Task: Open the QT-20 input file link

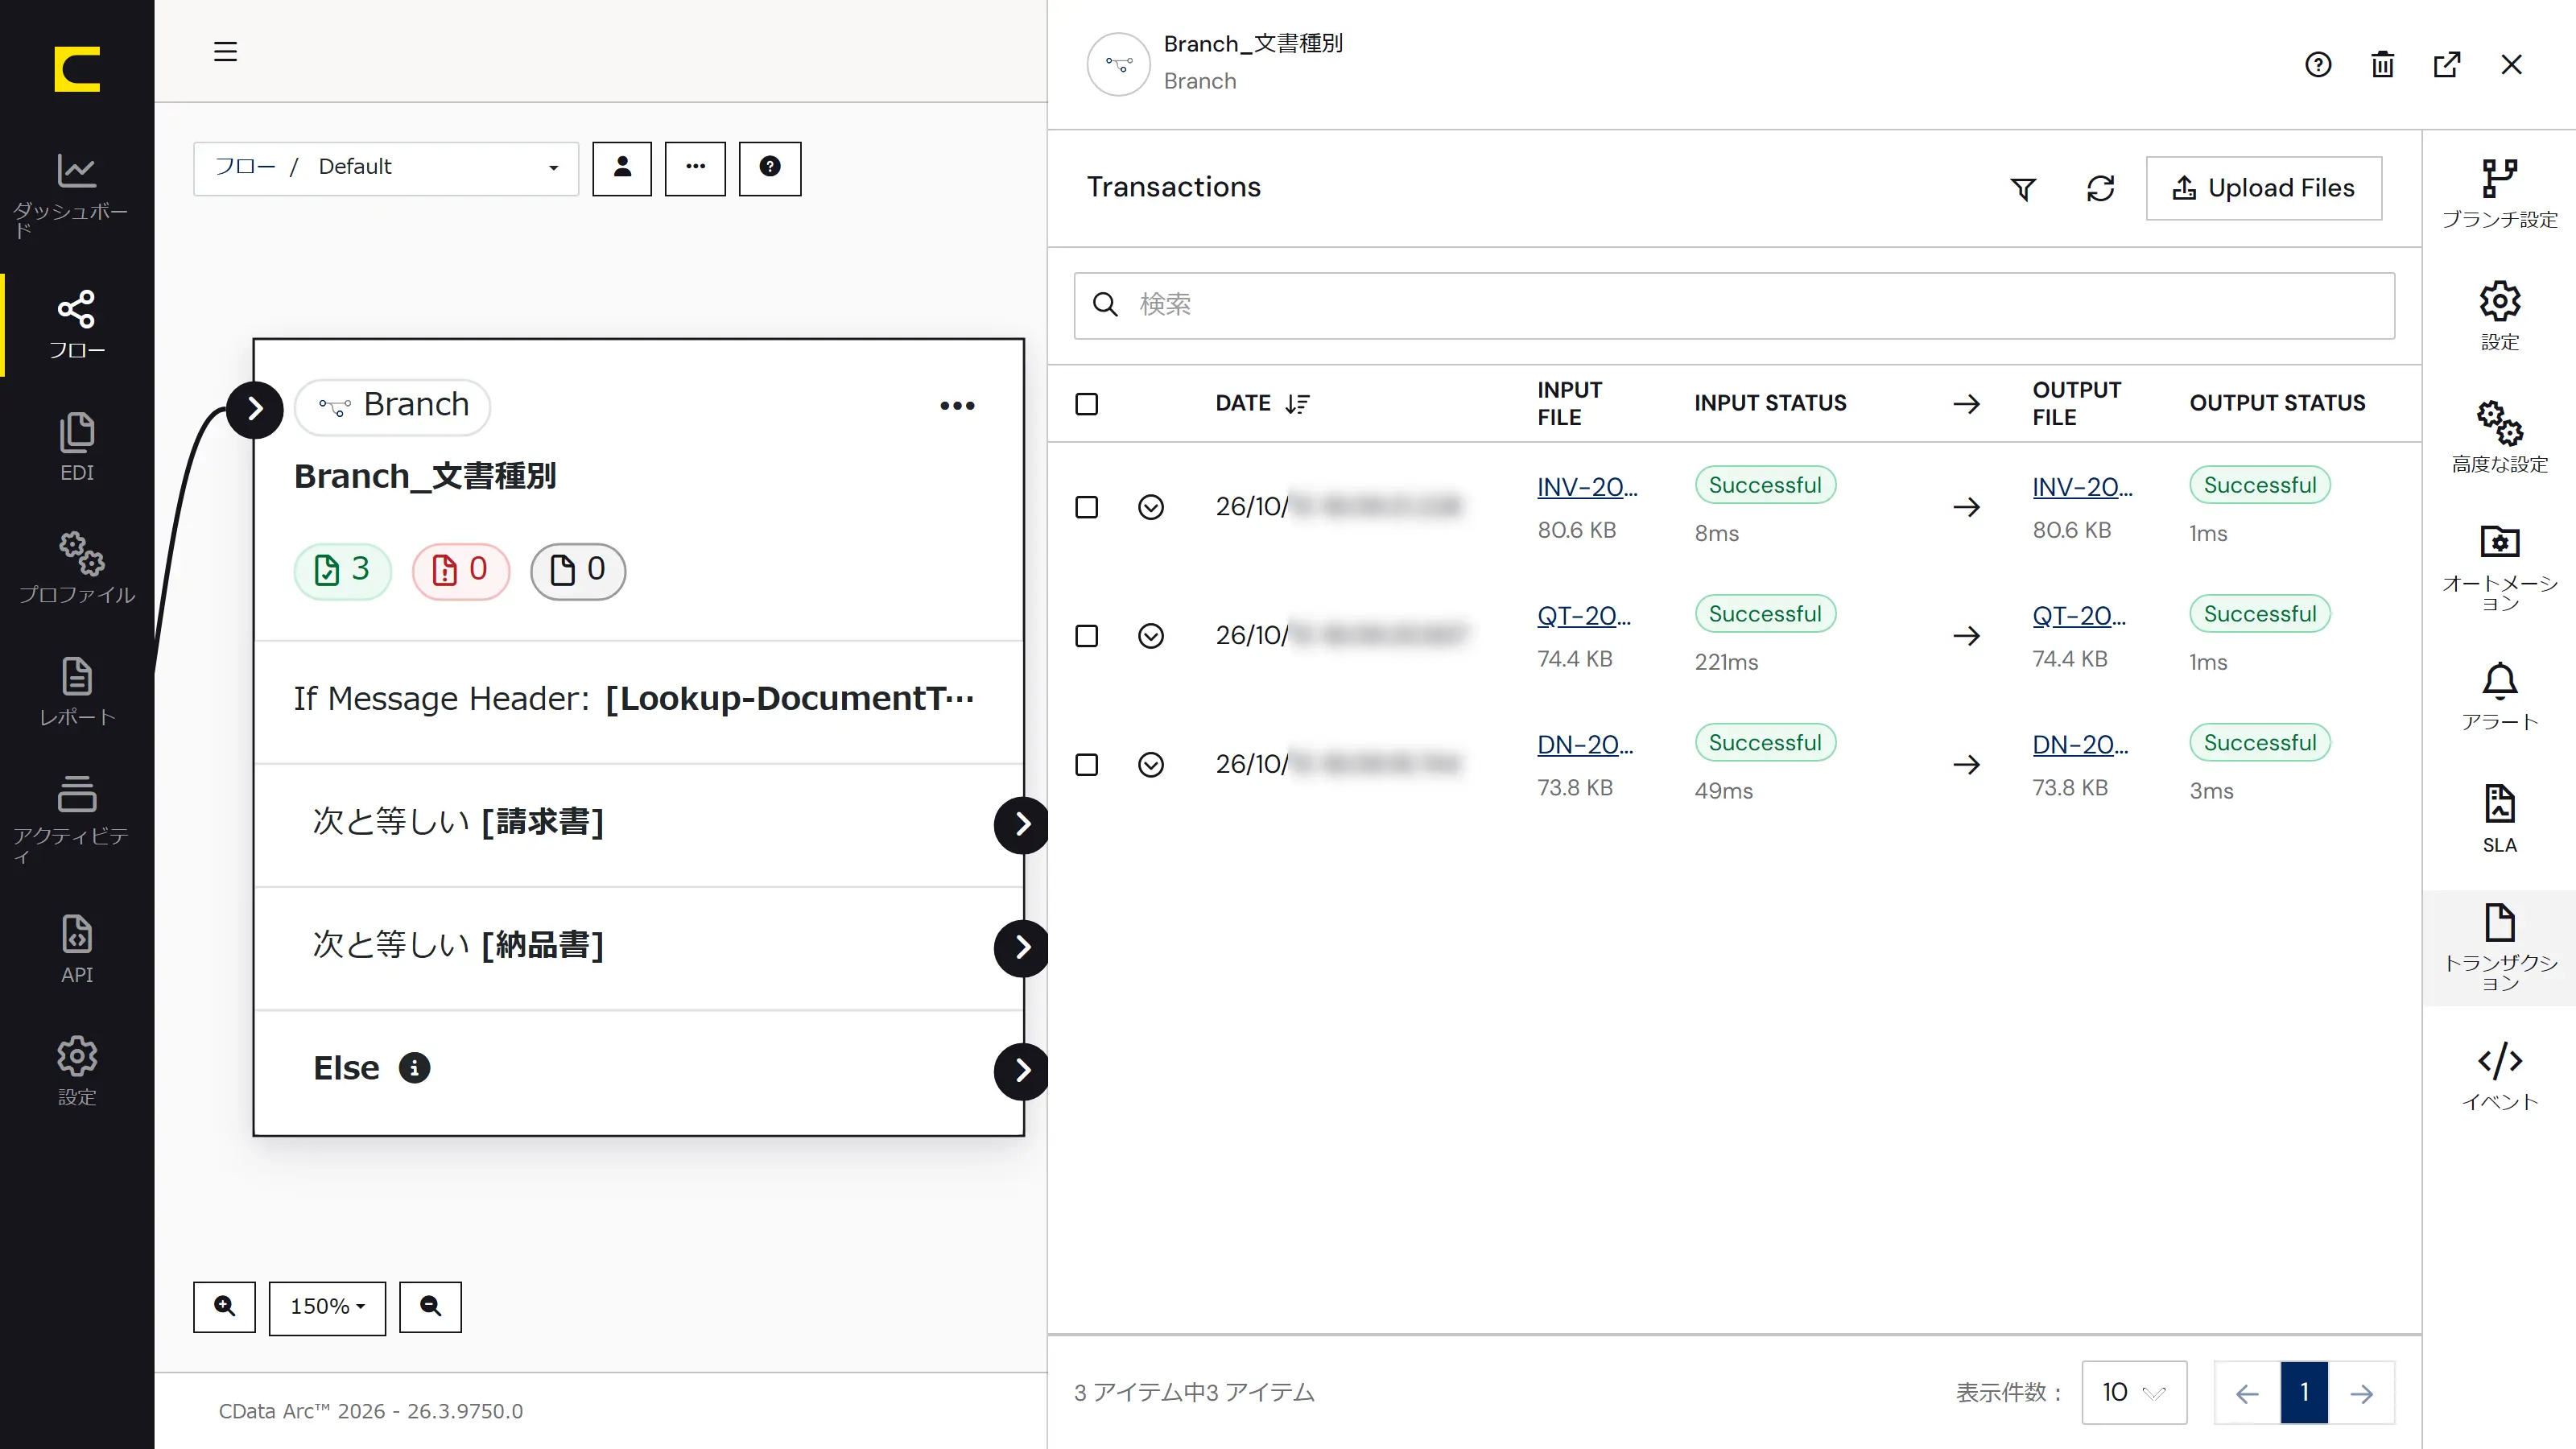Action: pyautogui.click(x=1584, y=616)
